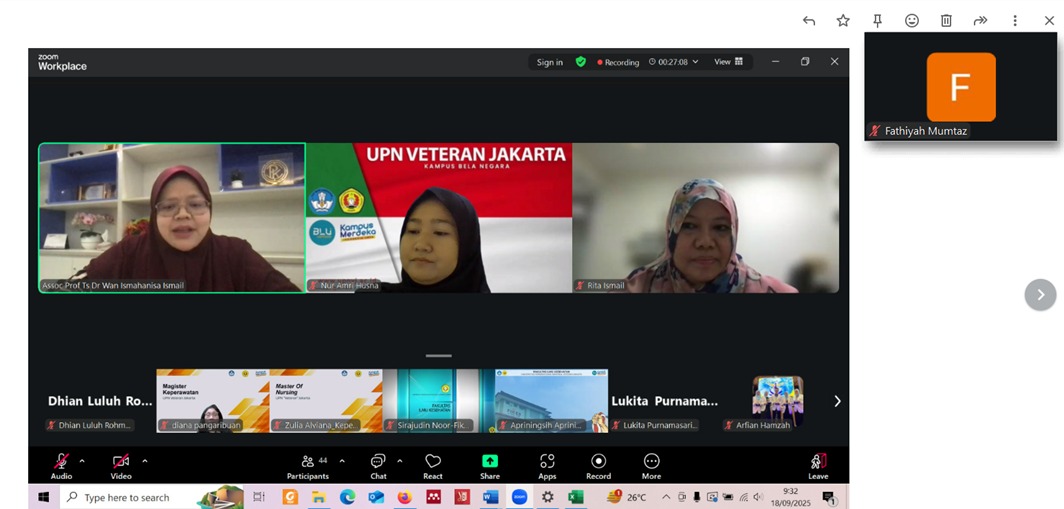Screen dimensions: 1064x509
Task: Click the trash delete icon
Action: point(946,20)
